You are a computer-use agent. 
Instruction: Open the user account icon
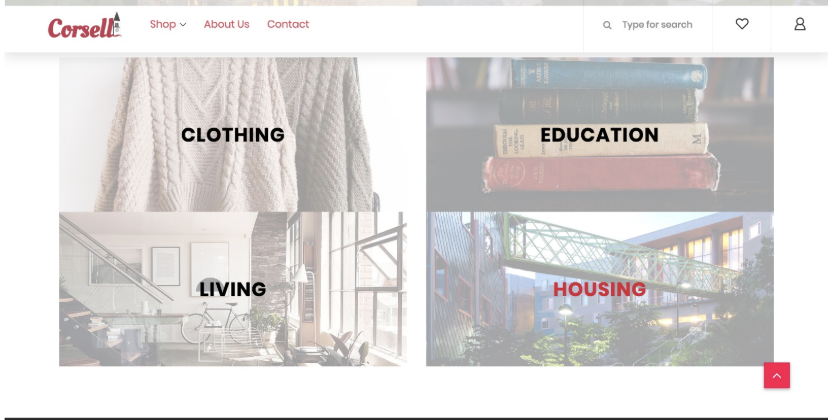(x=800, y=24)
